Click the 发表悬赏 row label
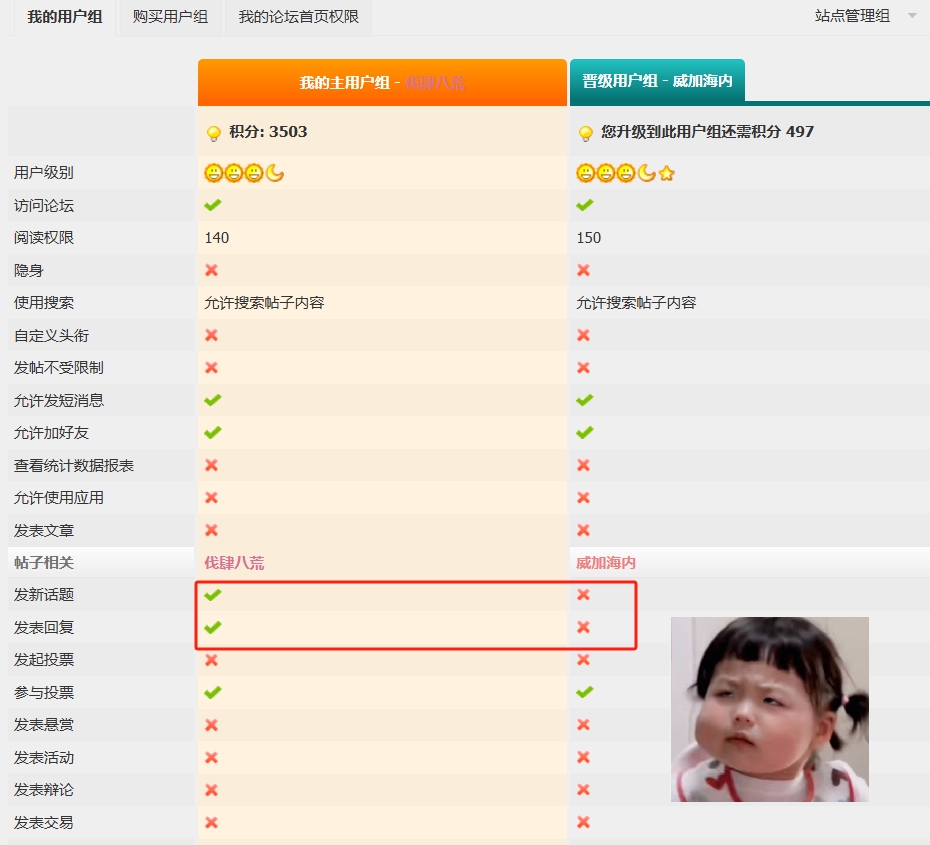The height and width of the screenshot is (845, 930). point(44,725)
